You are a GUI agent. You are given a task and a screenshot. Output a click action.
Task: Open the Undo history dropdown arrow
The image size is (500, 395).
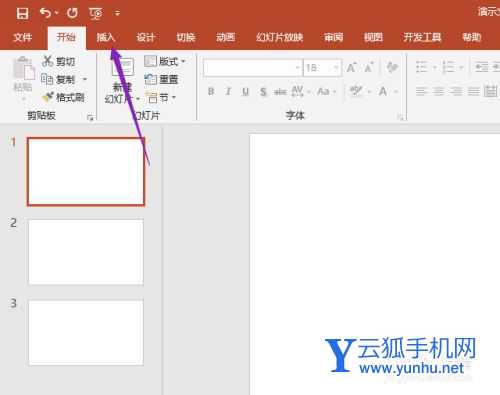(x=56, y=13)
